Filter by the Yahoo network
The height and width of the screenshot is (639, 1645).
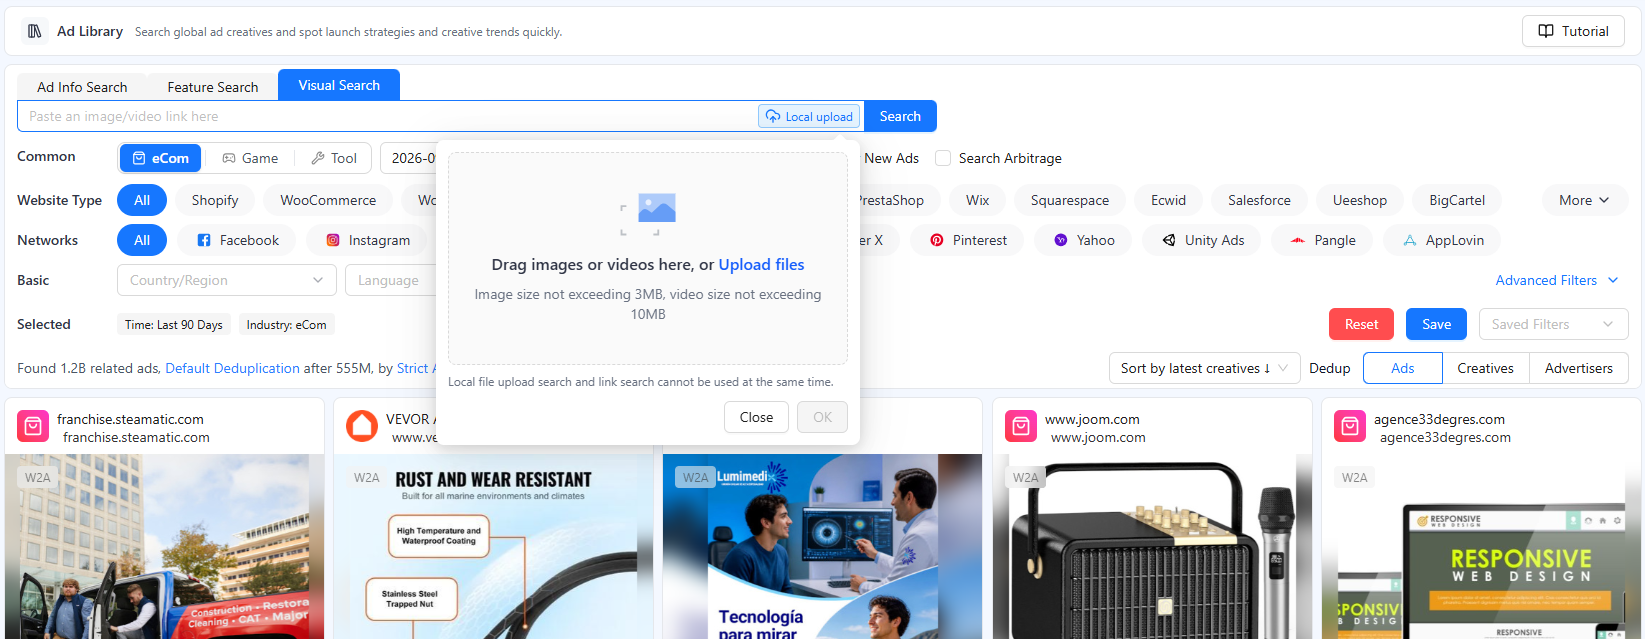pos(1084,240)
